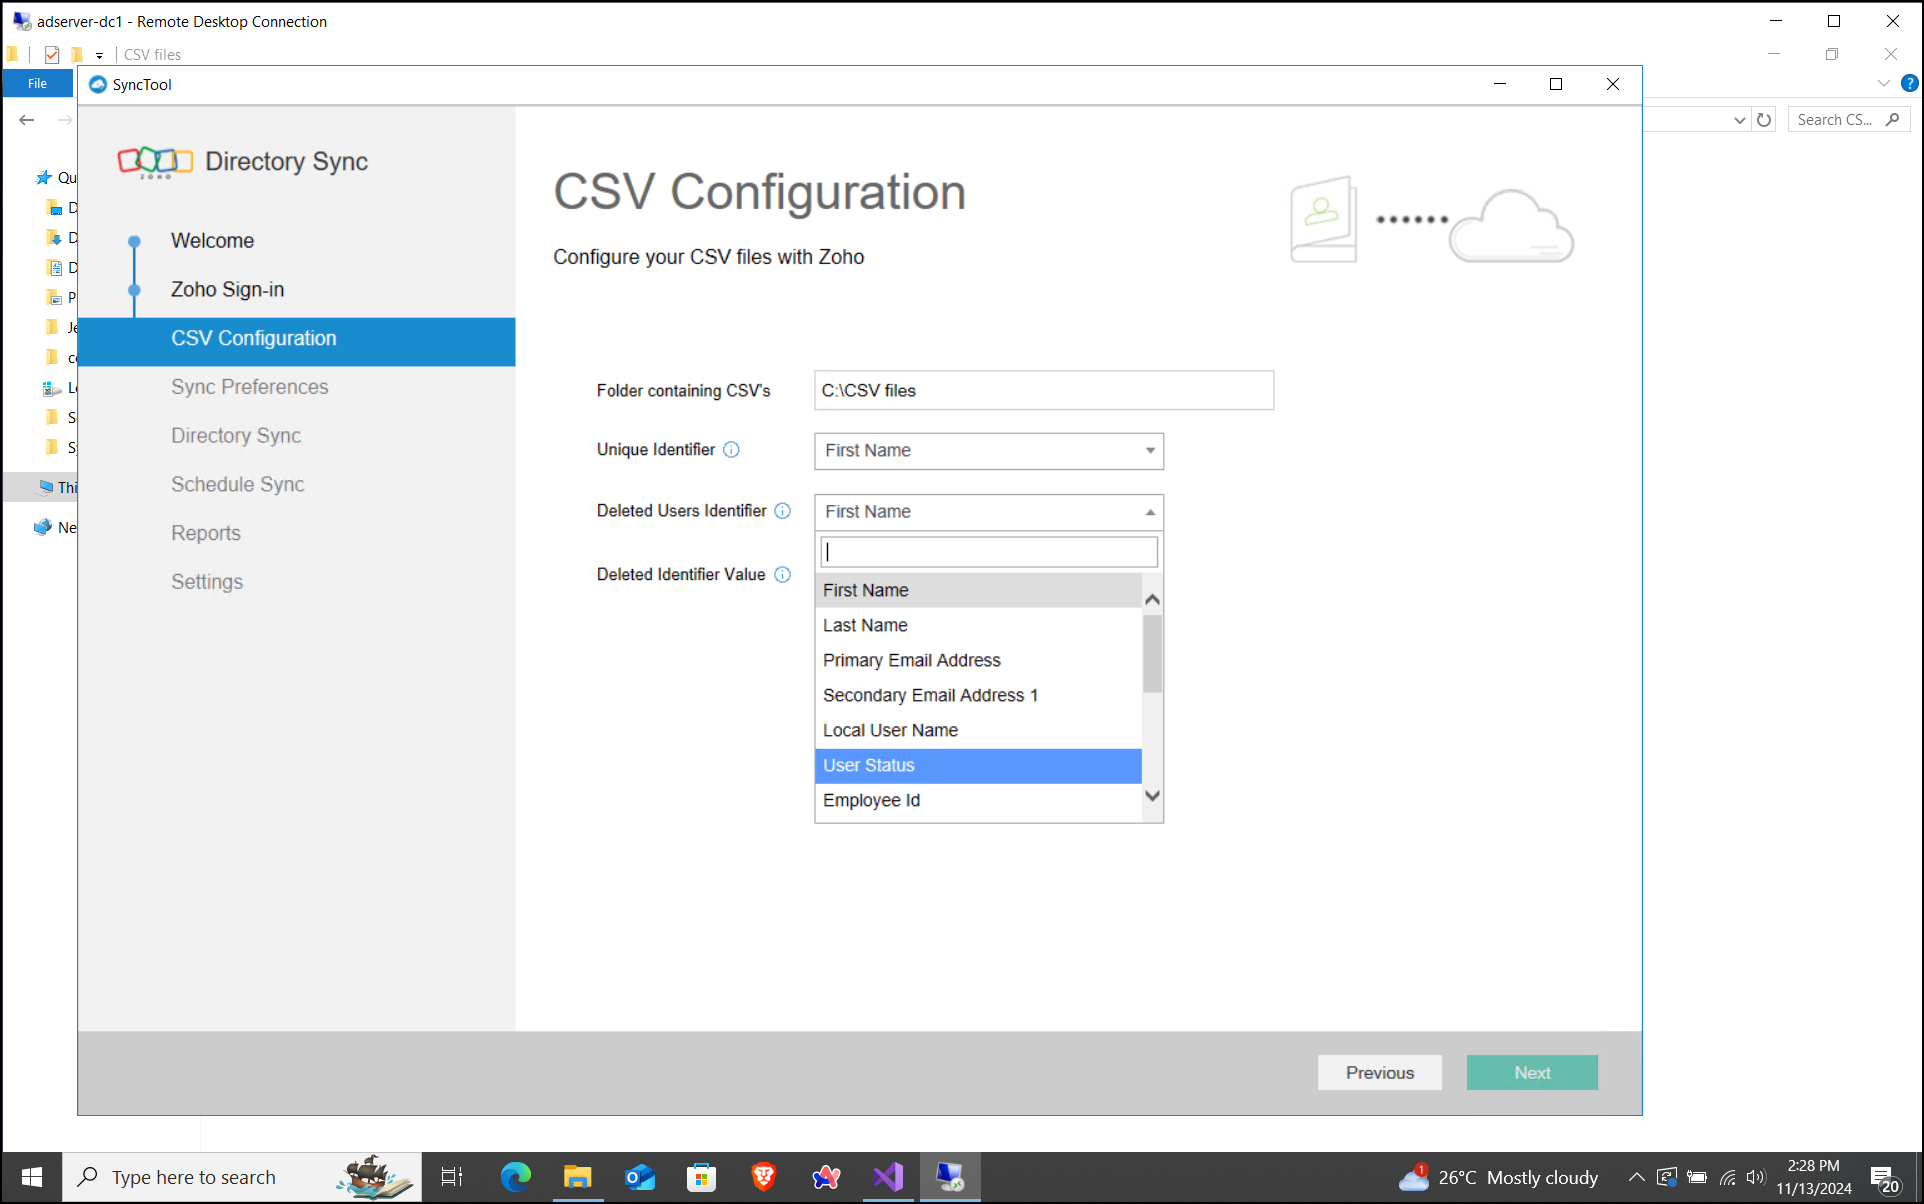The image size is (1924, 1204).
Task: Click the Outlook taskbar icon
Action: 639,1177
